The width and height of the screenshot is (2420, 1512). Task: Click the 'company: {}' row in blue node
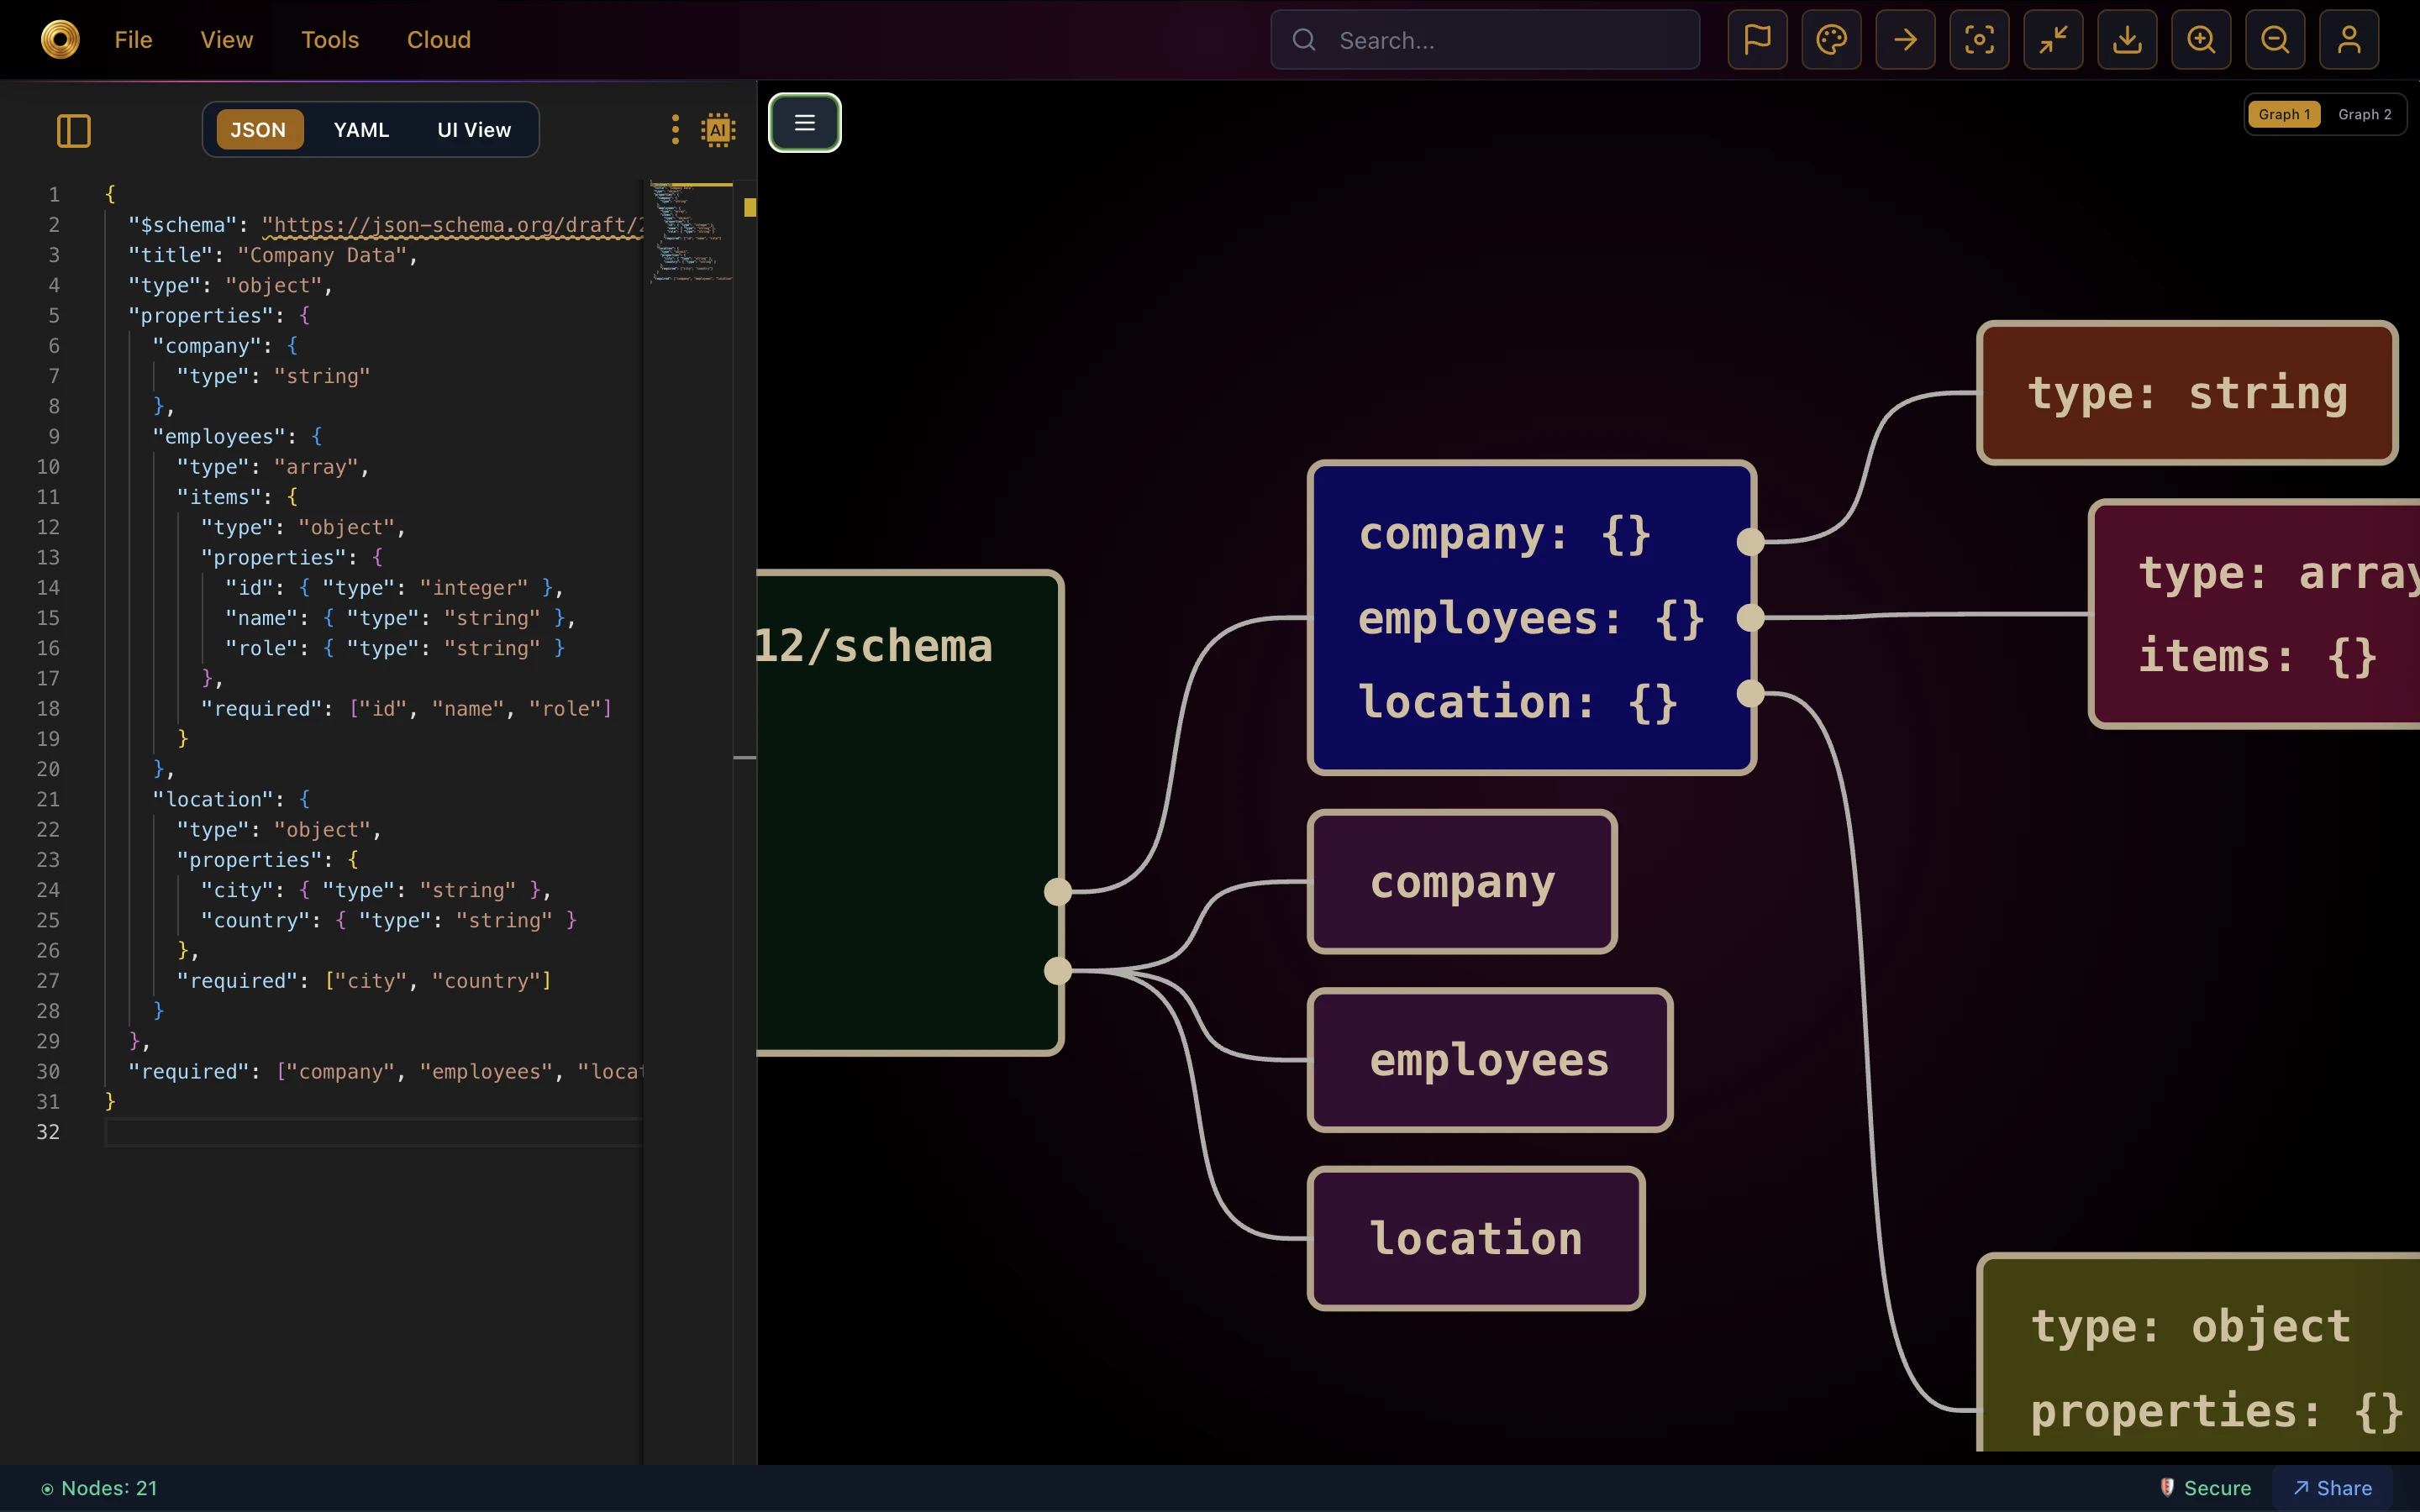click(x=1505, y=534)
